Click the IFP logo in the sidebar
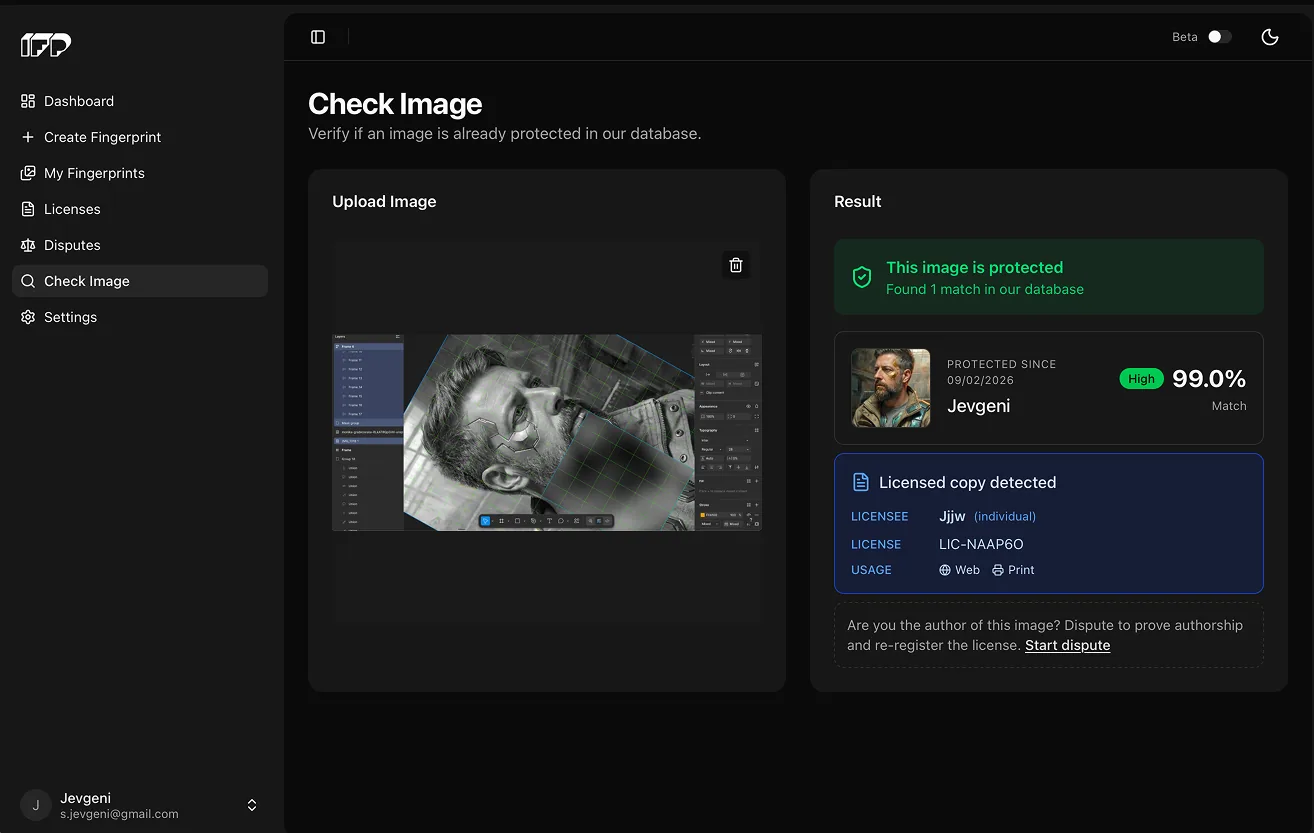Viewport: 1314px width, 833px height. 46,45
